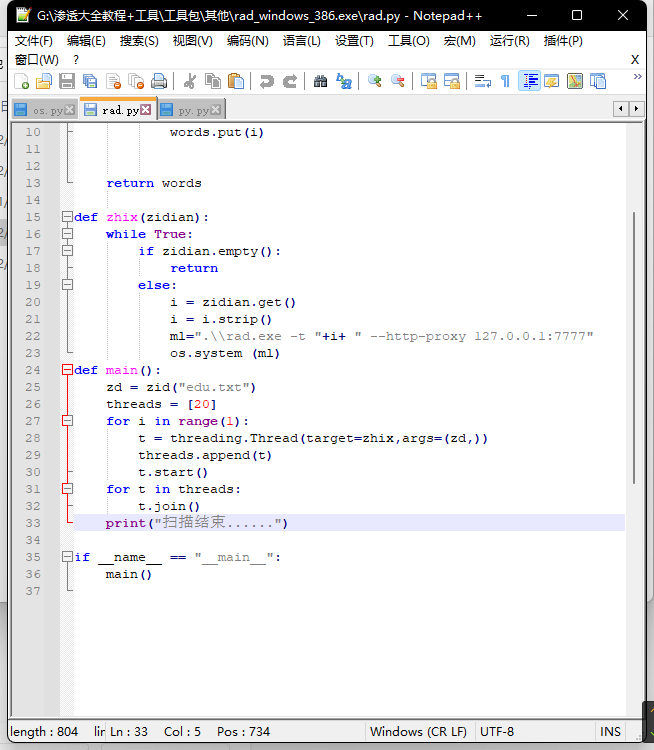
Task: Open Function List panel icon
Action: (598, 81)
